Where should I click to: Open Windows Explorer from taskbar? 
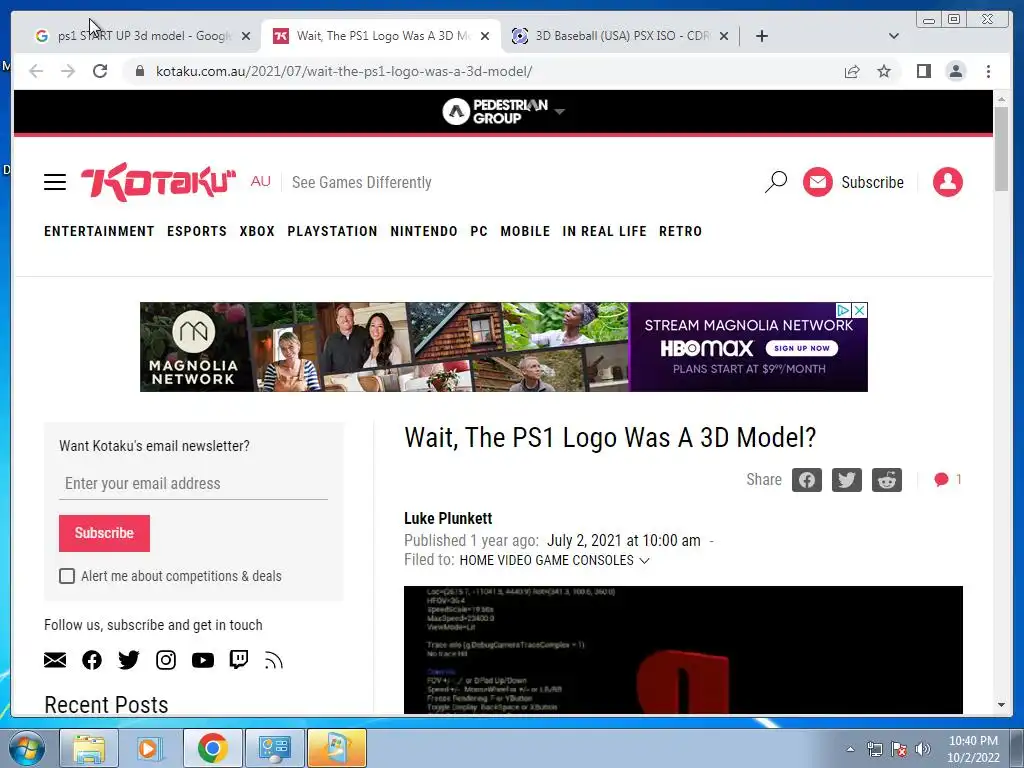[89, 748]
